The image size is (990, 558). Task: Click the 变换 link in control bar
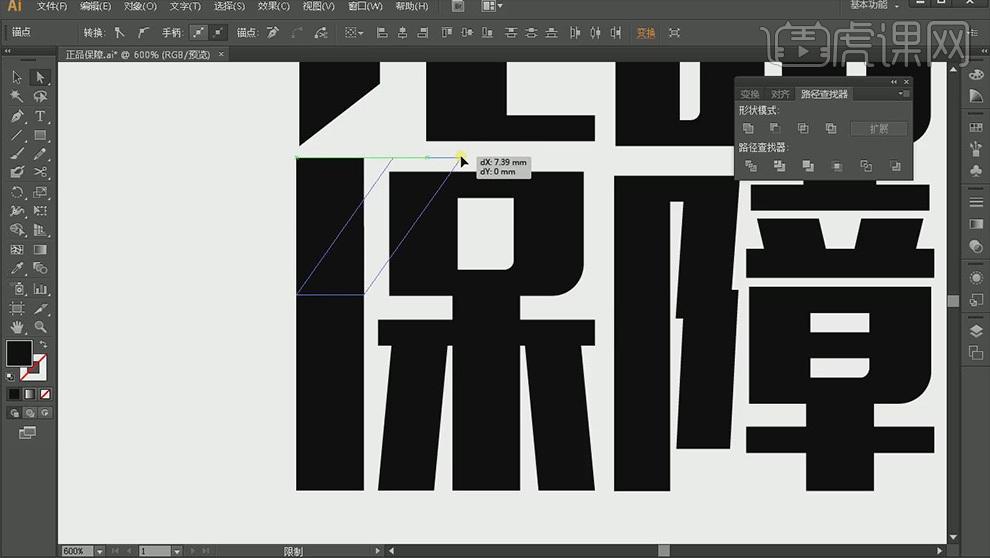(x=646, y=33)
